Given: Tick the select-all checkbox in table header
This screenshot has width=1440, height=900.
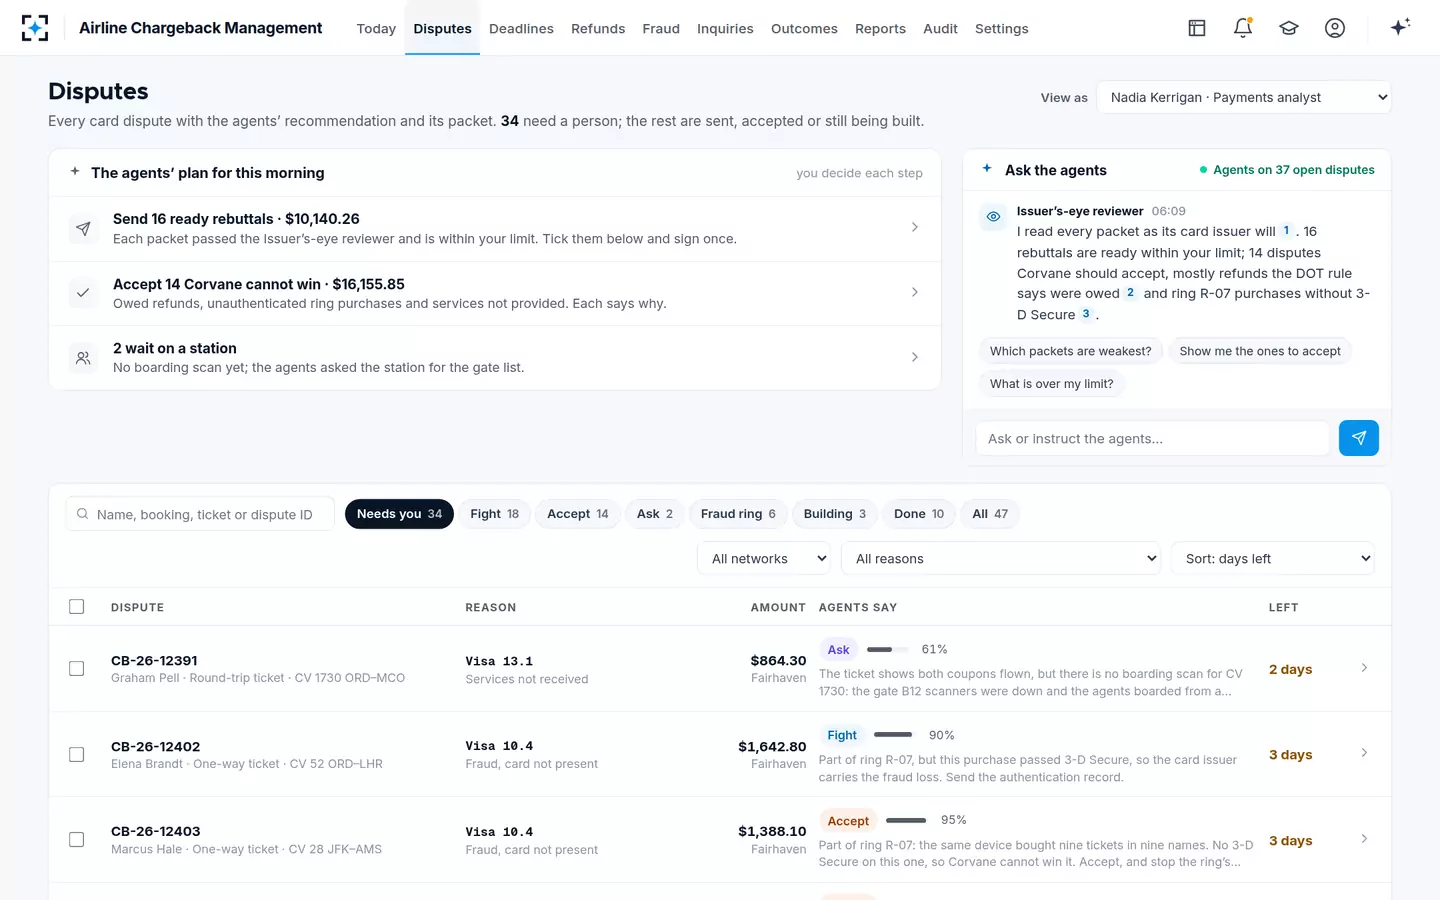Looking at the screenshot, I should tap(77, 607).
